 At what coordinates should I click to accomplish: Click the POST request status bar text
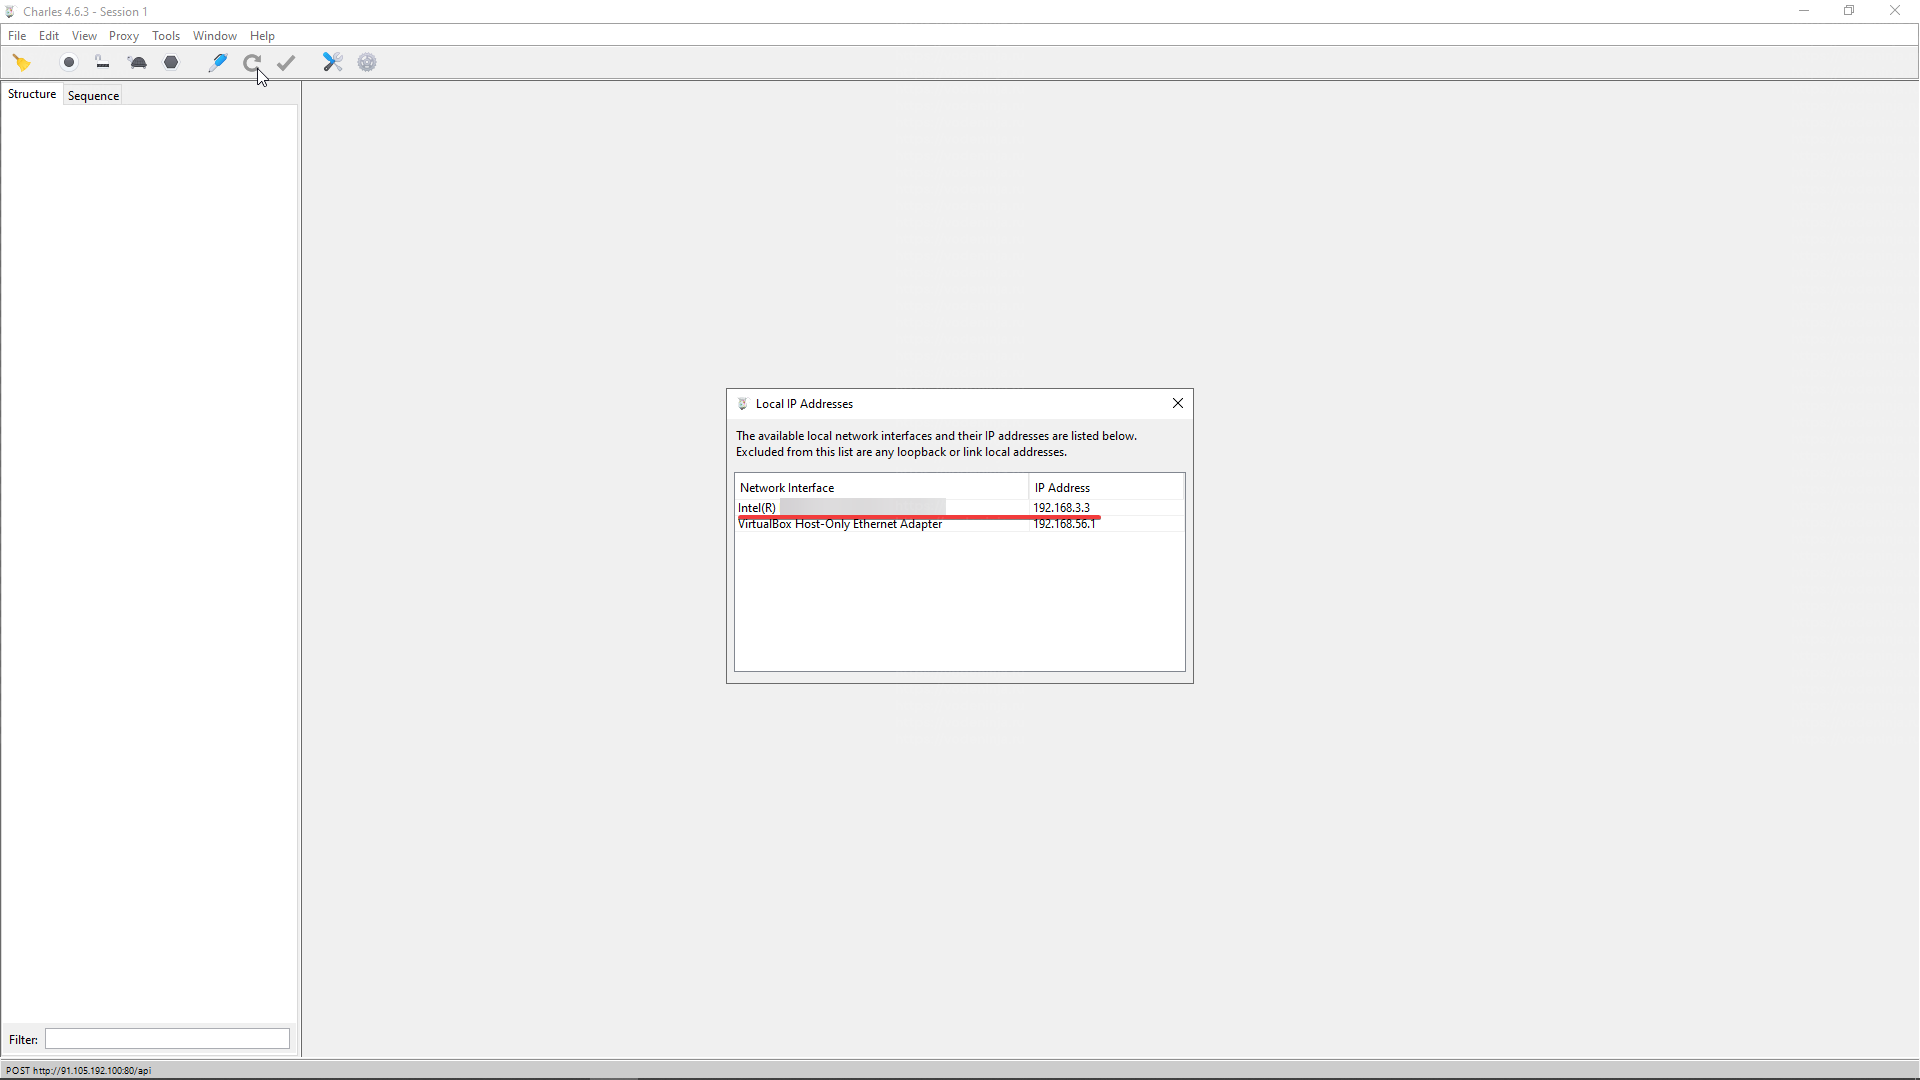[78, 1071]
